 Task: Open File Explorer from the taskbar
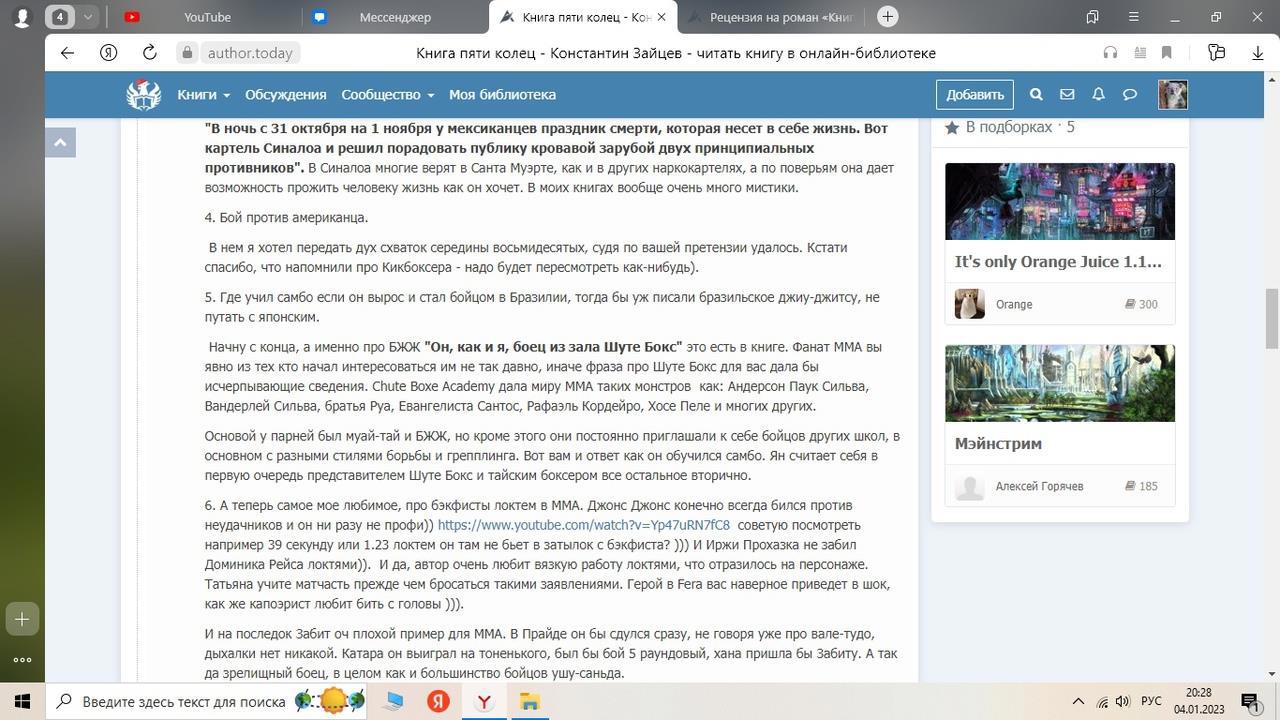tap(529, 702)
